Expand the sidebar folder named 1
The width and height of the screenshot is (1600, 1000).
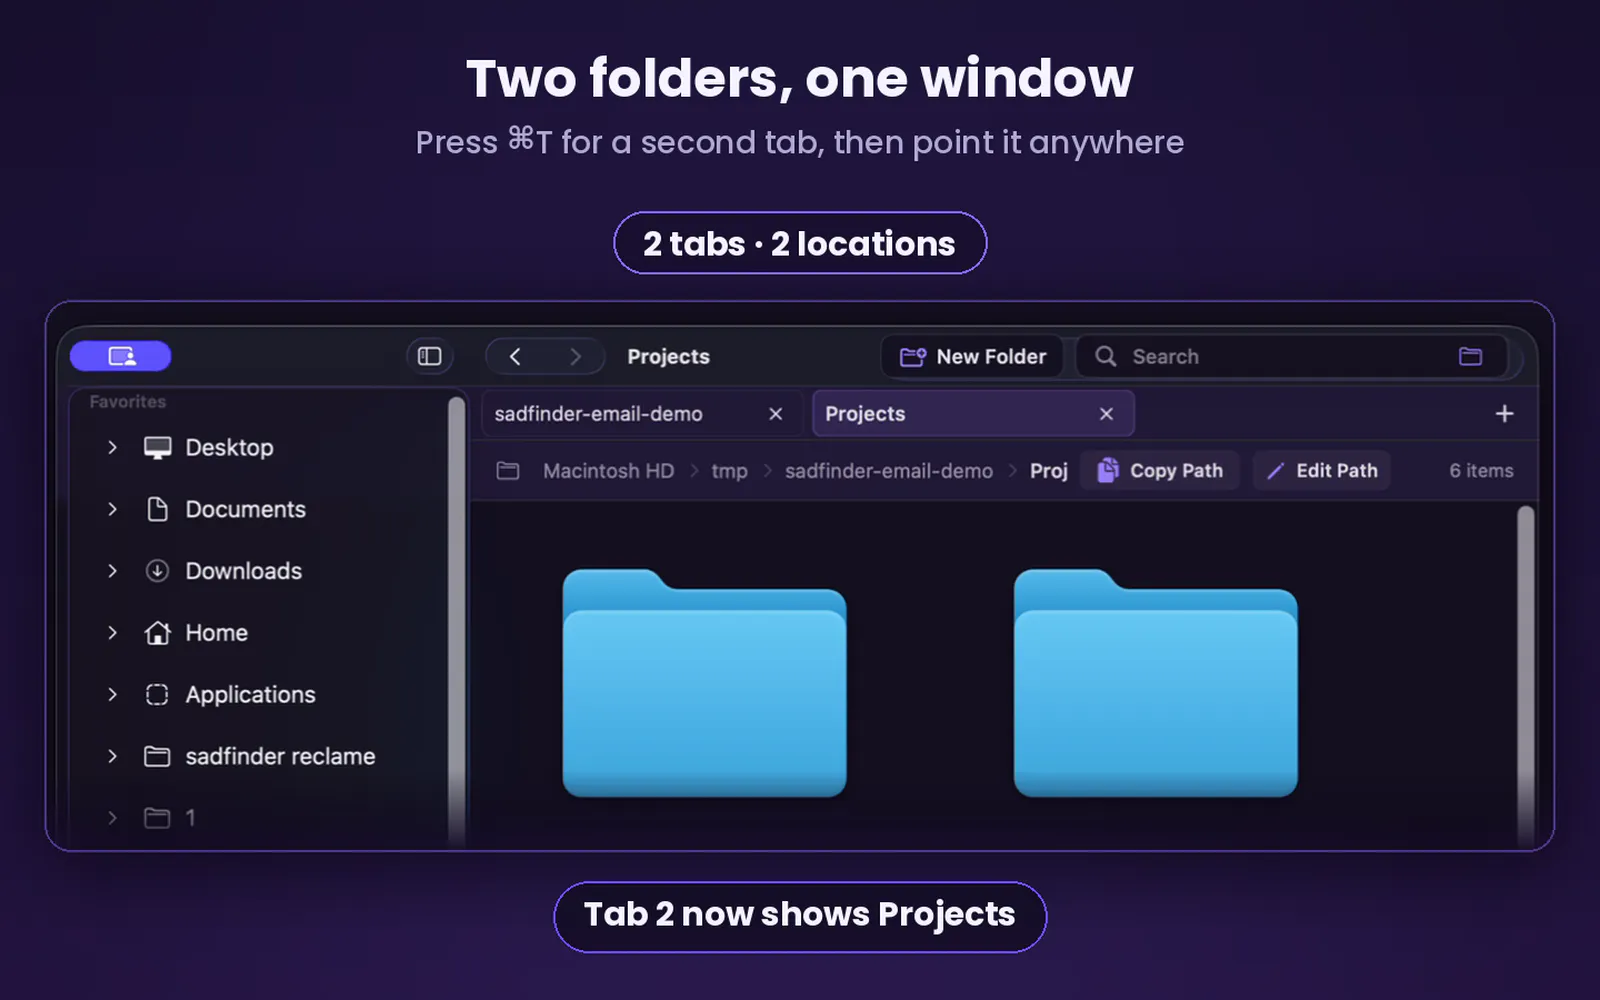[112, 818]
